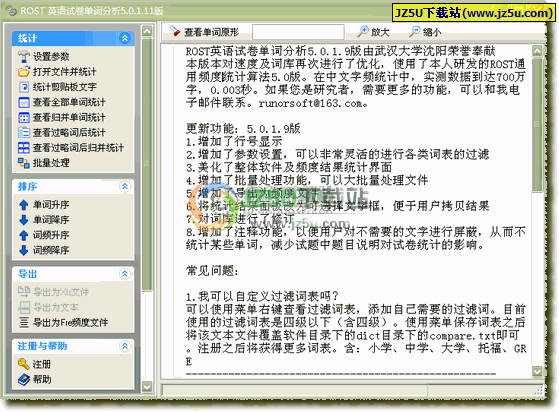Click the 导出 section header
Screen dimensions: 559x412
(x=73, y=274)
